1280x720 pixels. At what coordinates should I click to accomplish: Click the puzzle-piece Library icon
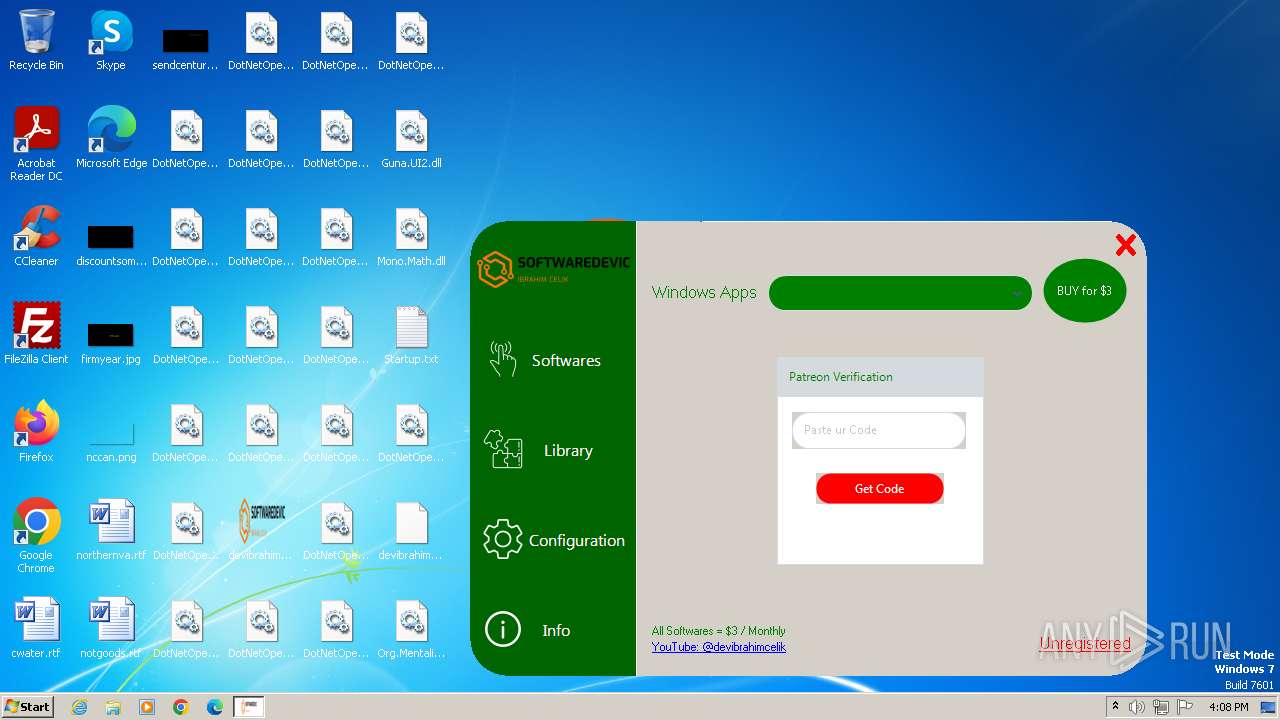(x=502, y=450)
